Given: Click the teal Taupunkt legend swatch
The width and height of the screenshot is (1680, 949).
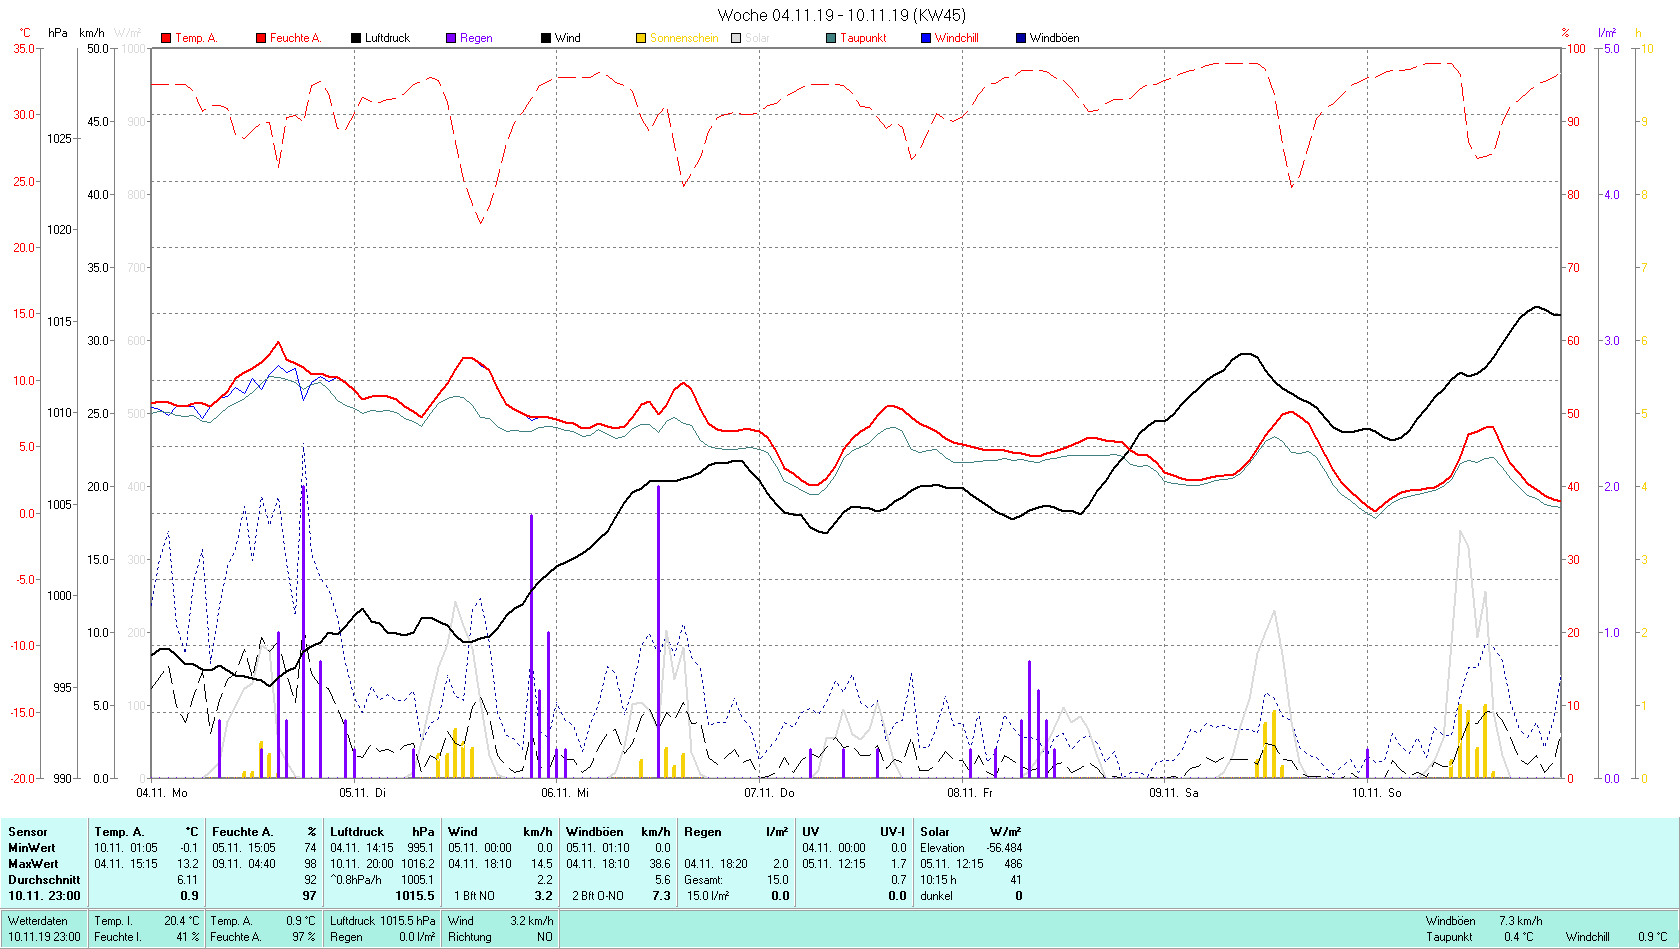Looking at the screenshot, I should pos(831,38).
